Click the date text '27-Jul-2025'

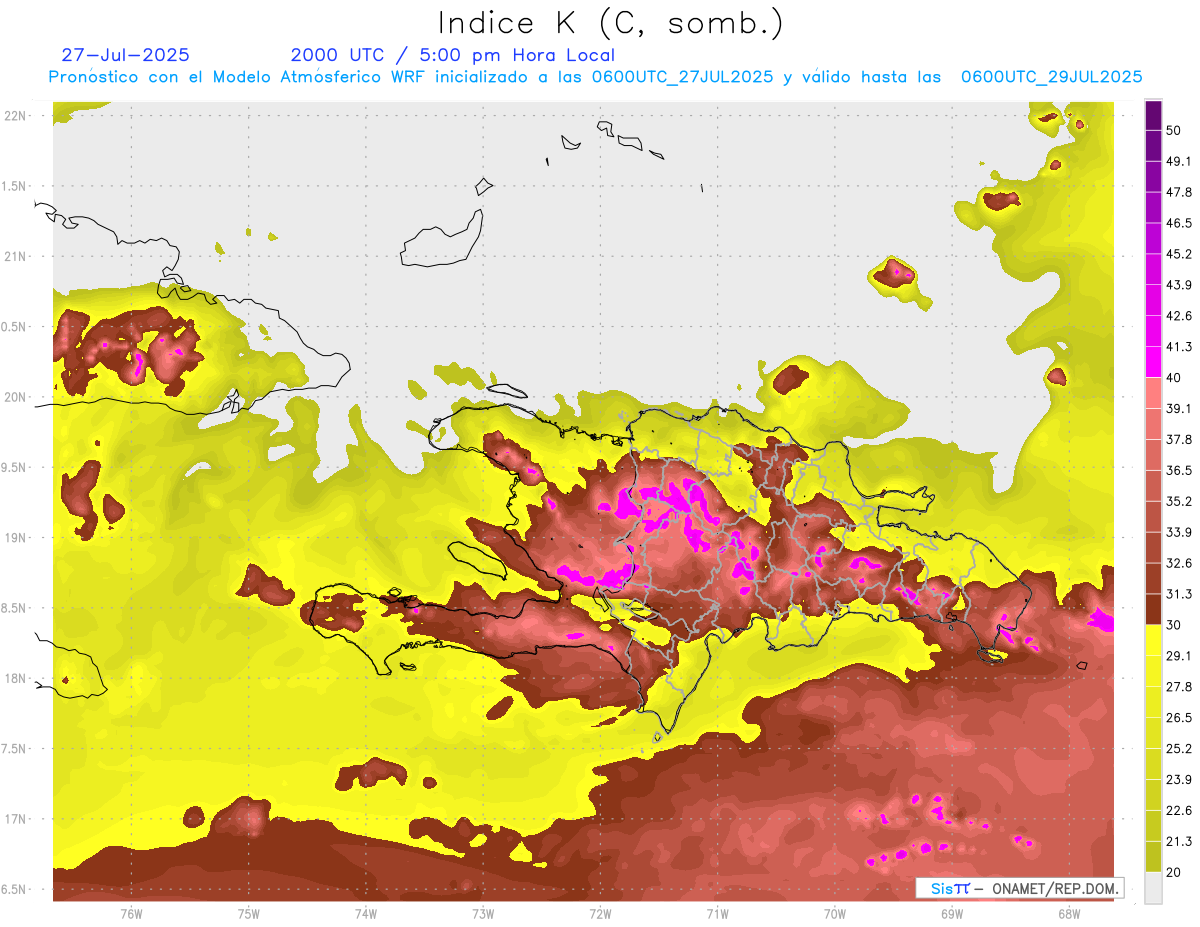[x=126, y=55]
